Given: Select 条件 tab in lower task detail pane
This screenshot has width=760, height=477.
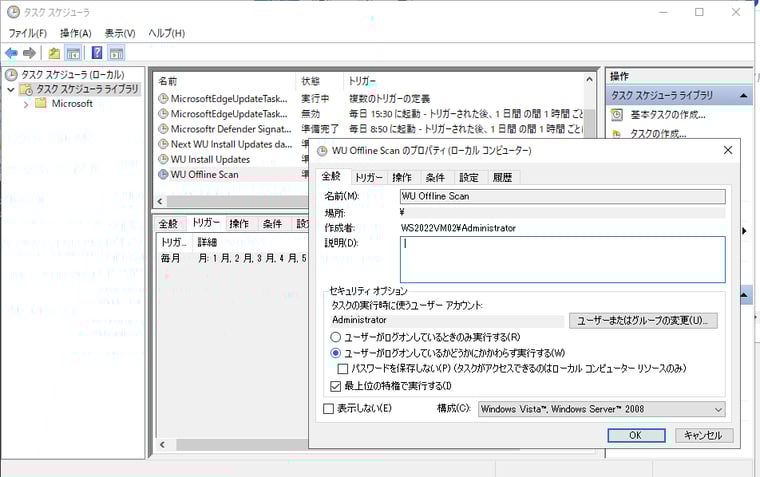Looking at the screenshot, I should coord(272,223).
